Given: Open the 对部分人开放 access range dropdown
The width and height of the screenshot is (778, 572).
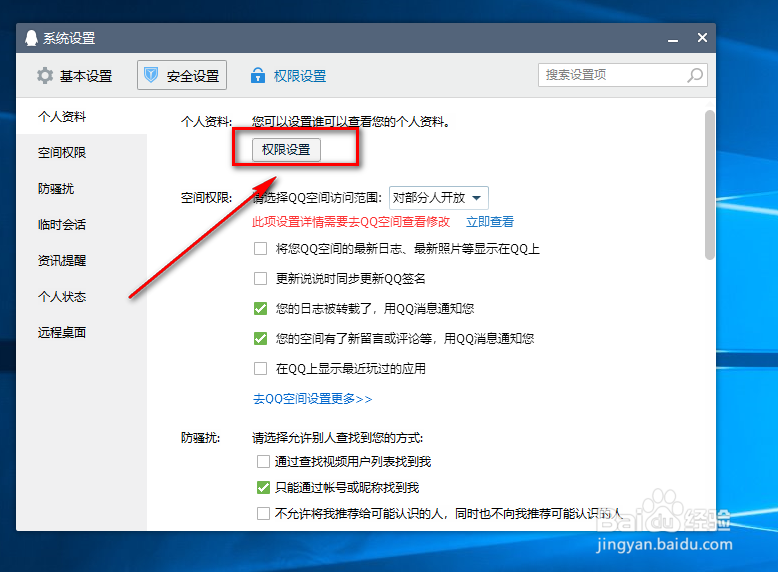Looking at the screenshot, I should click(x=439, y=198).
